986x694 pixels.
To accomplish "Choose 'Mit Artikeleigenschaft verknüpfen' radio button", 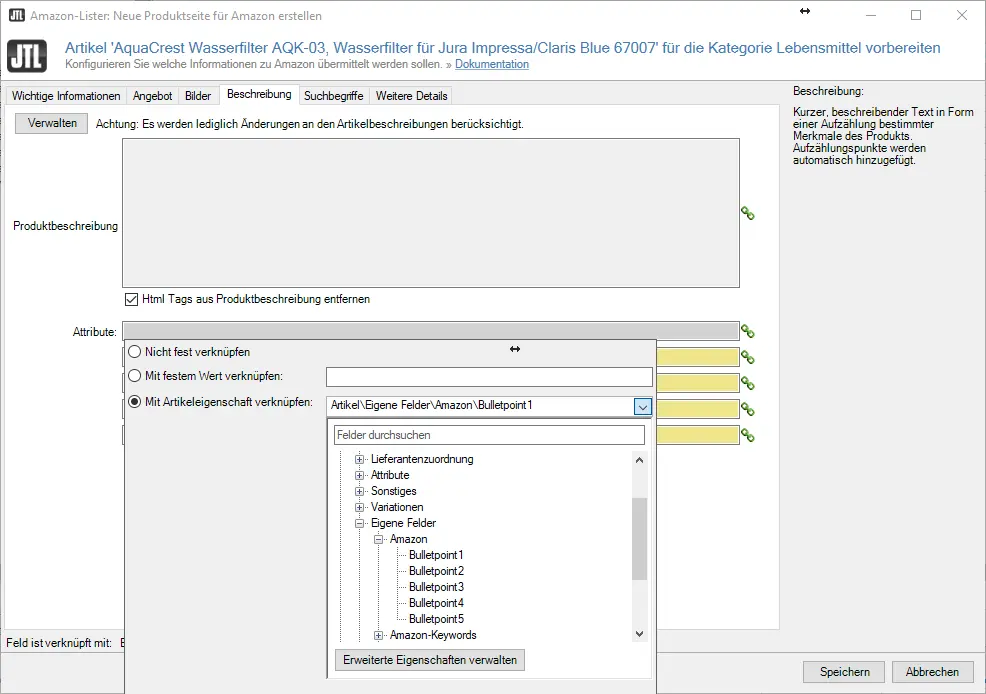I will pyautogui.click(x=135, y=402).
